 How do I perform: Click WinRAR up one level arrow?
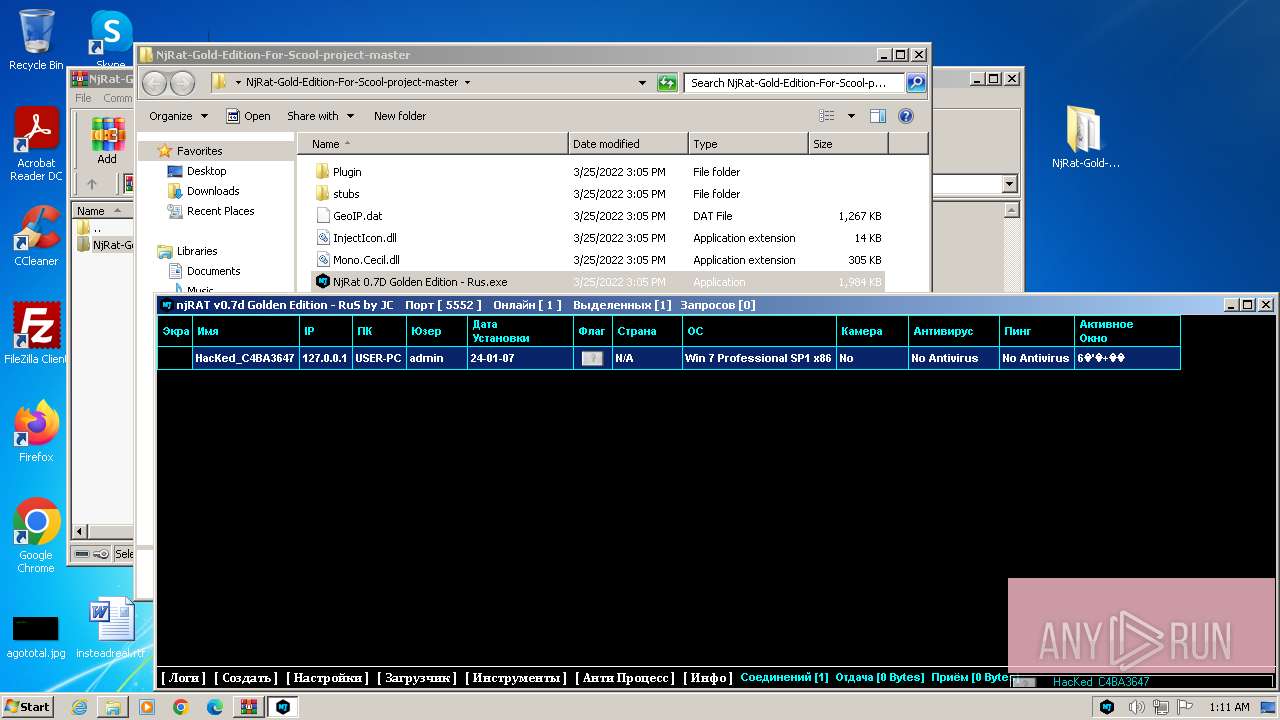pos(92,184)
